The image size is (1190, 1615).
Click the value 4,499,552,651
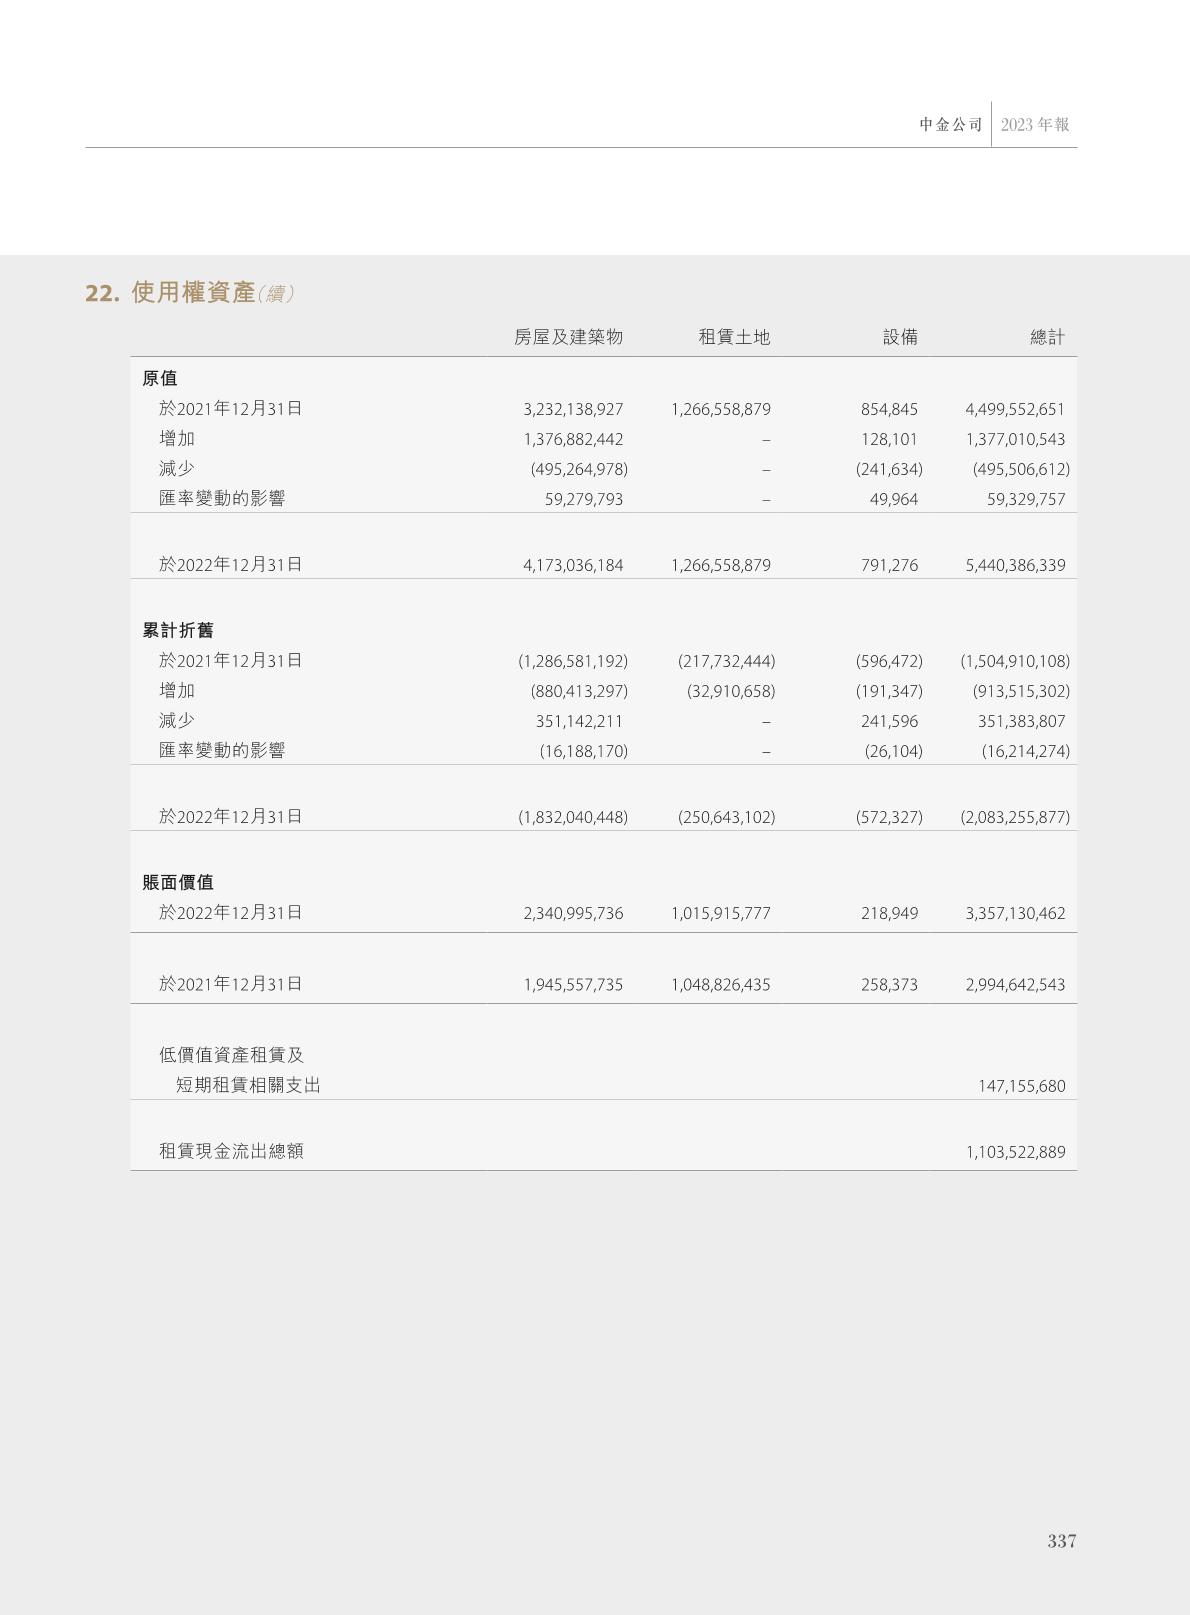point(1015,410)
